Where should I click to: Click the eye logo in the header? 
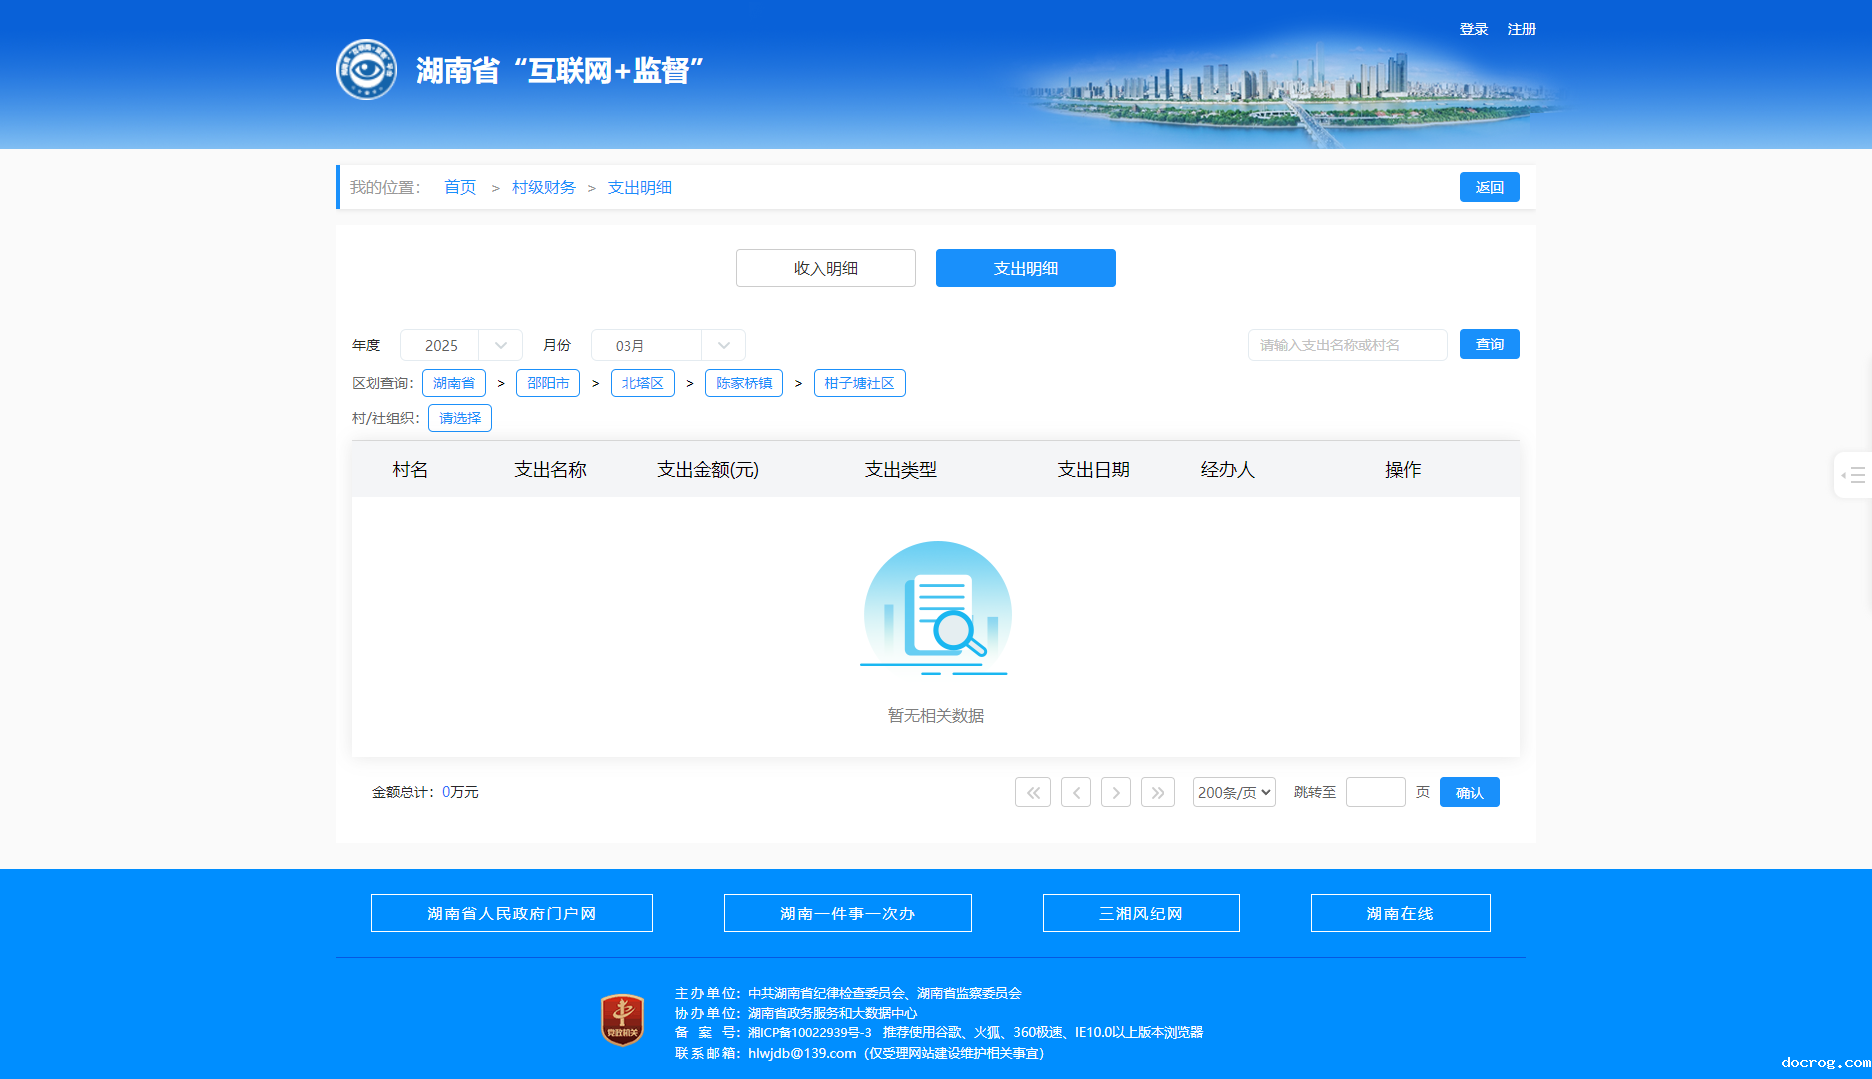[366, 70]
